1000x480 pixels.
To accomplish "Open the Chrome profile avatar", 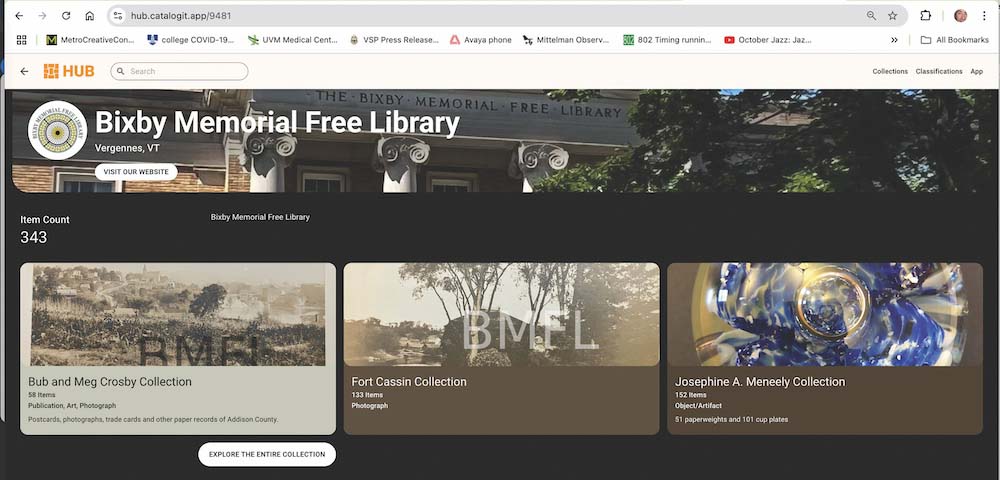I will coord(960,16).
